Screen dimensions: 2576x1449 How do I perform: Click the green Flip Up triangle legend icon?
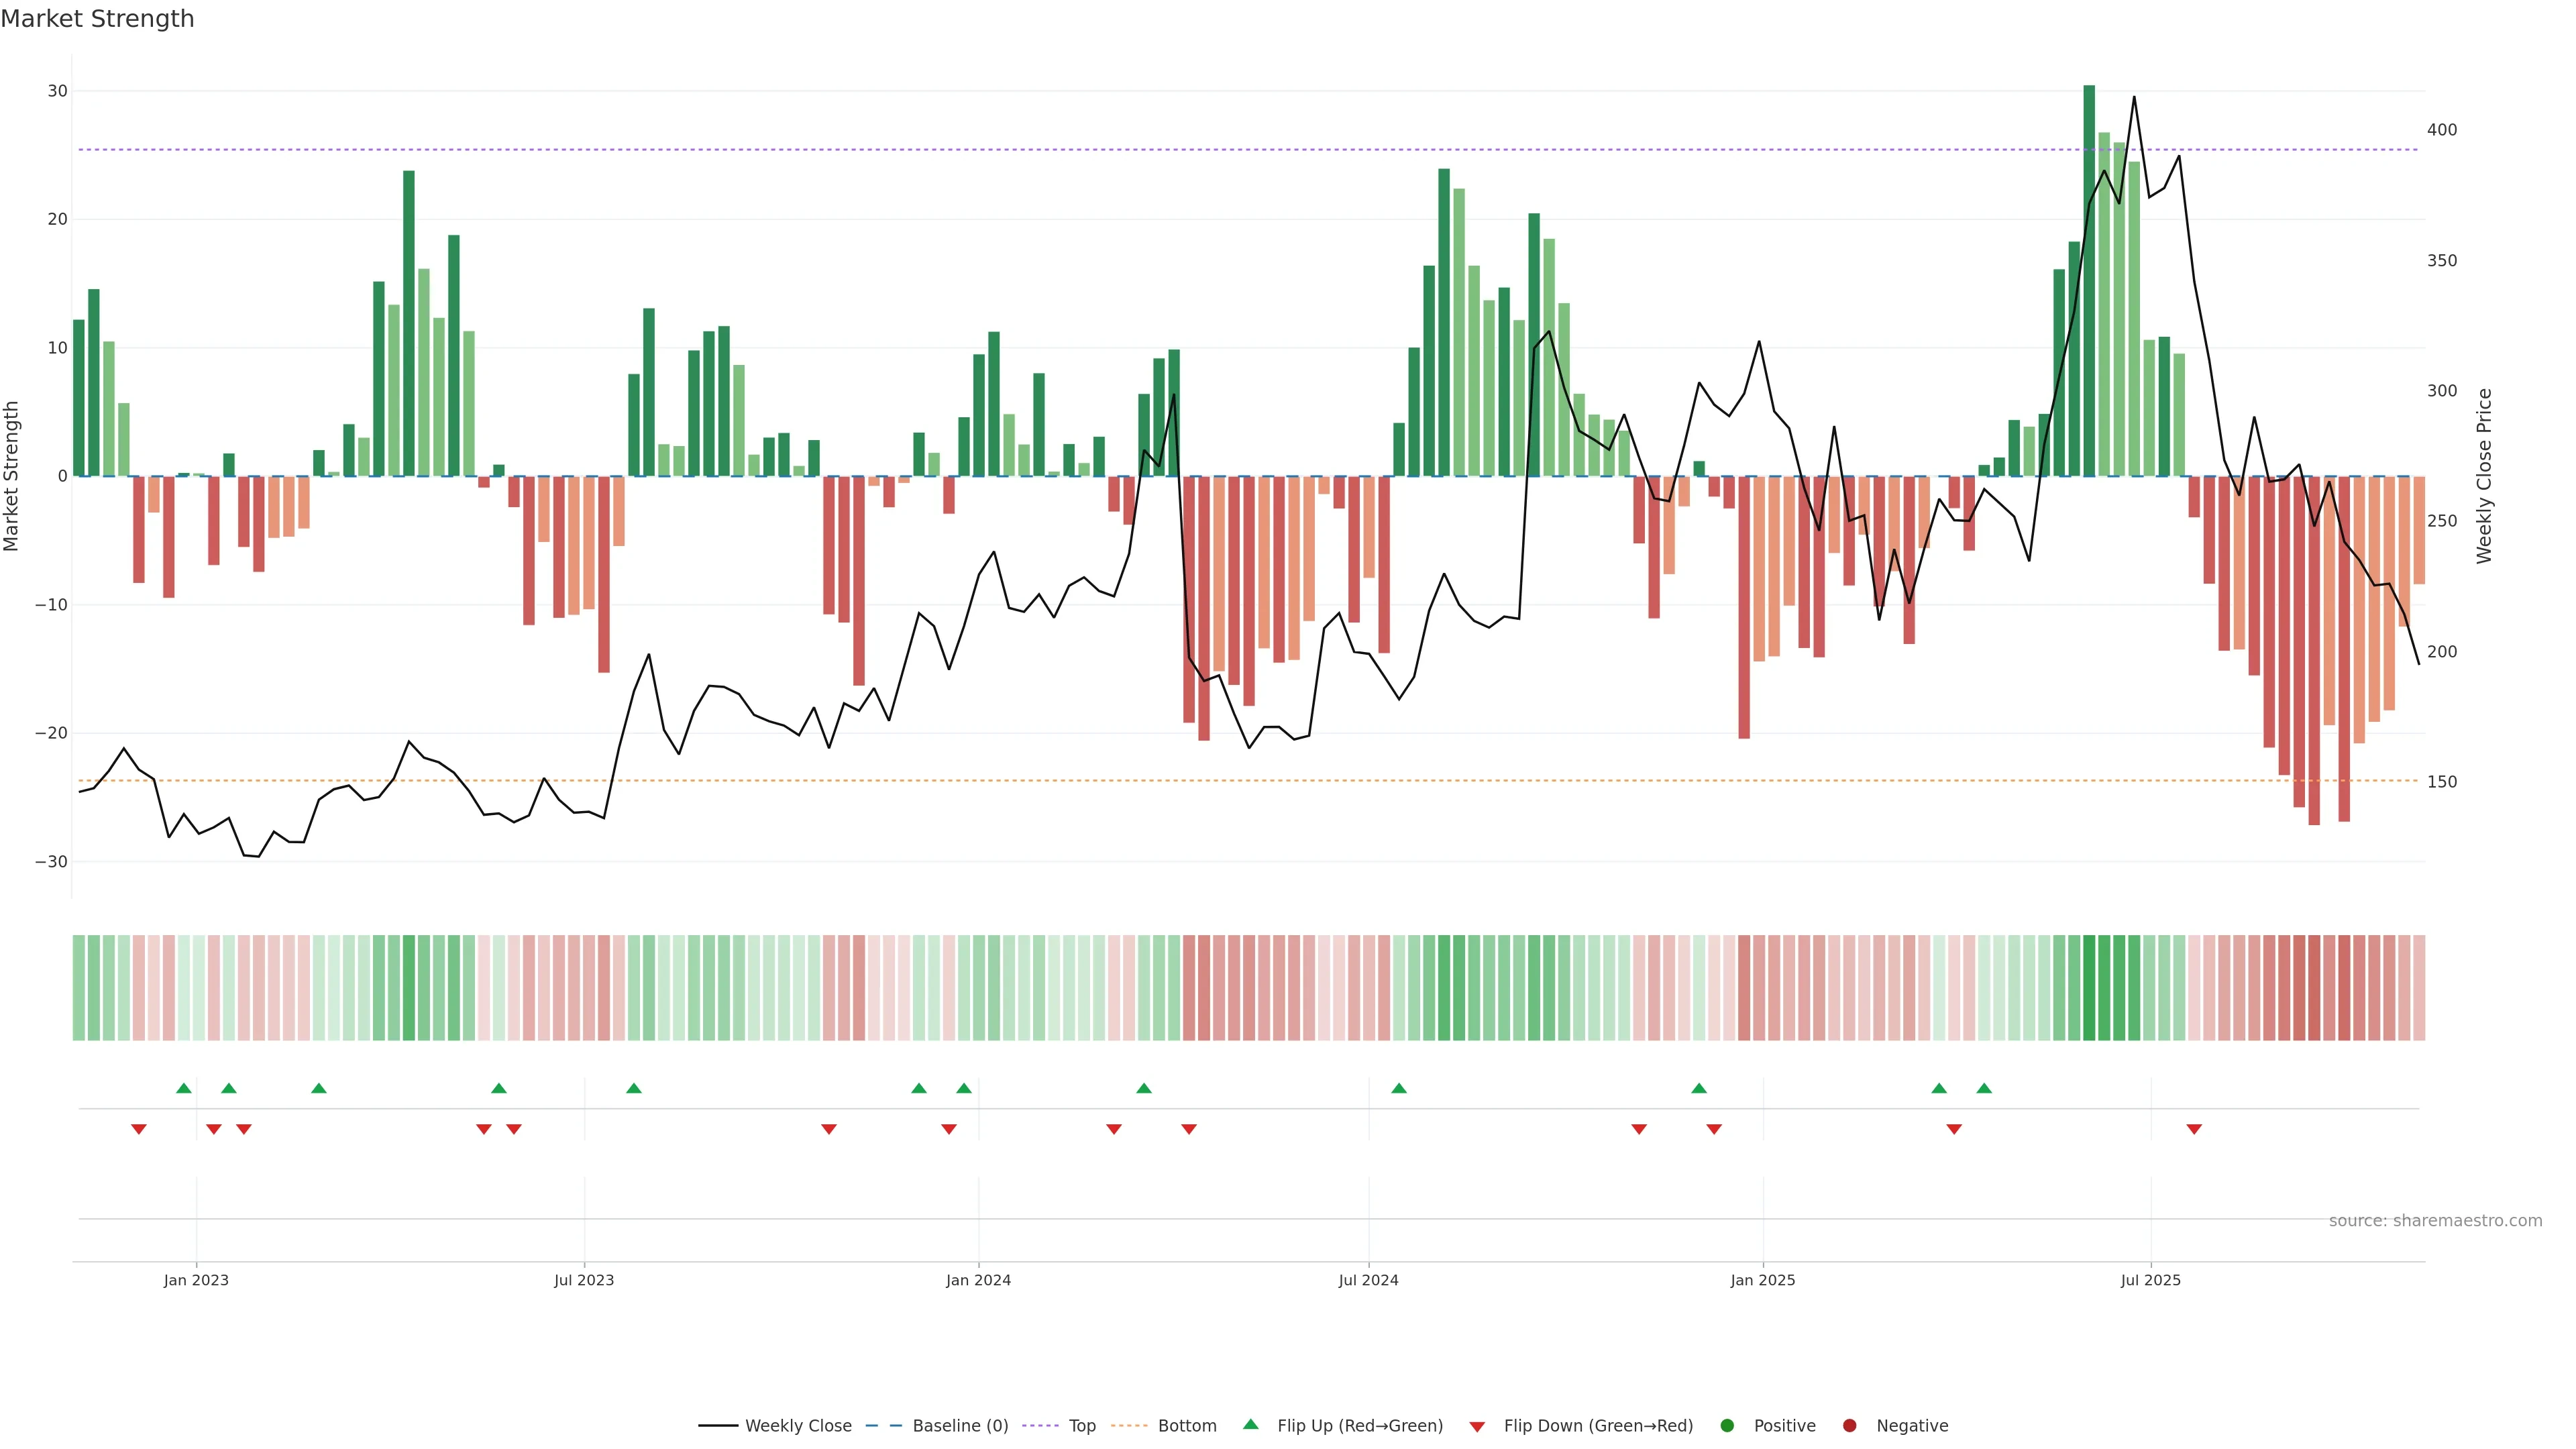tap(1250, 1425)
